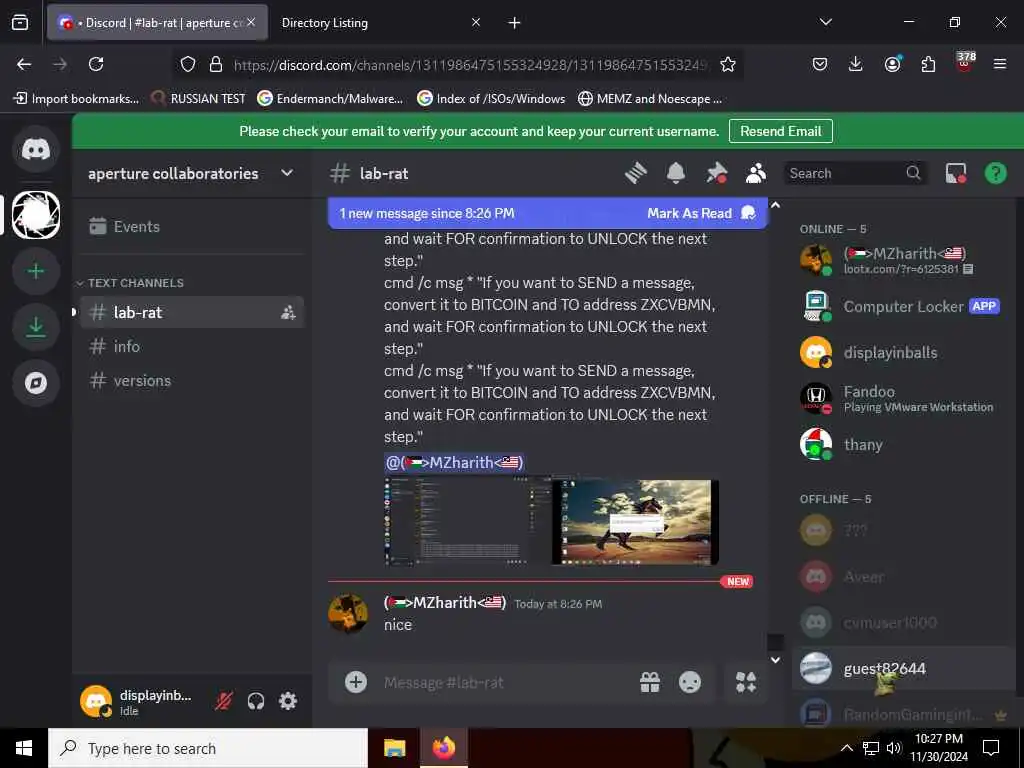Open the versions channel

(x=191, y=381)
